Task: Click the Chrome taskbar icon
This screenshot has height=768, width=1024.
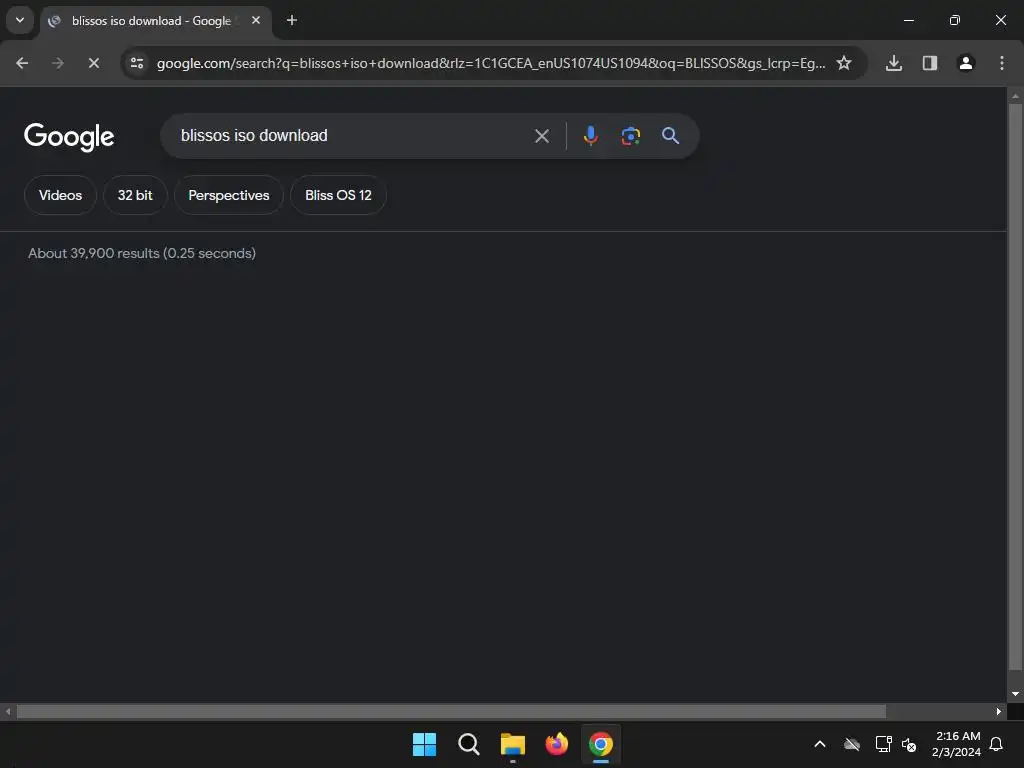Action: (x=601, y=744)
